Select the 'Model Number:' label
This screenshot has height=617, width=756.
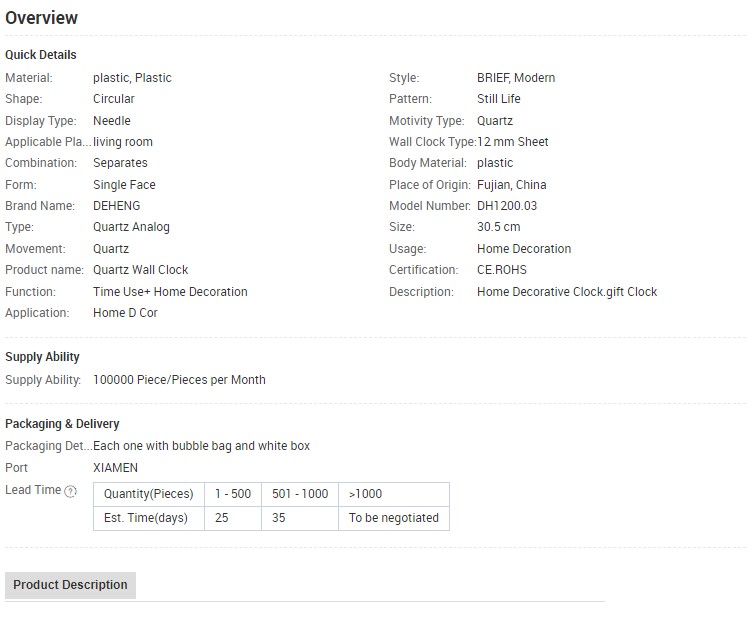430,206
